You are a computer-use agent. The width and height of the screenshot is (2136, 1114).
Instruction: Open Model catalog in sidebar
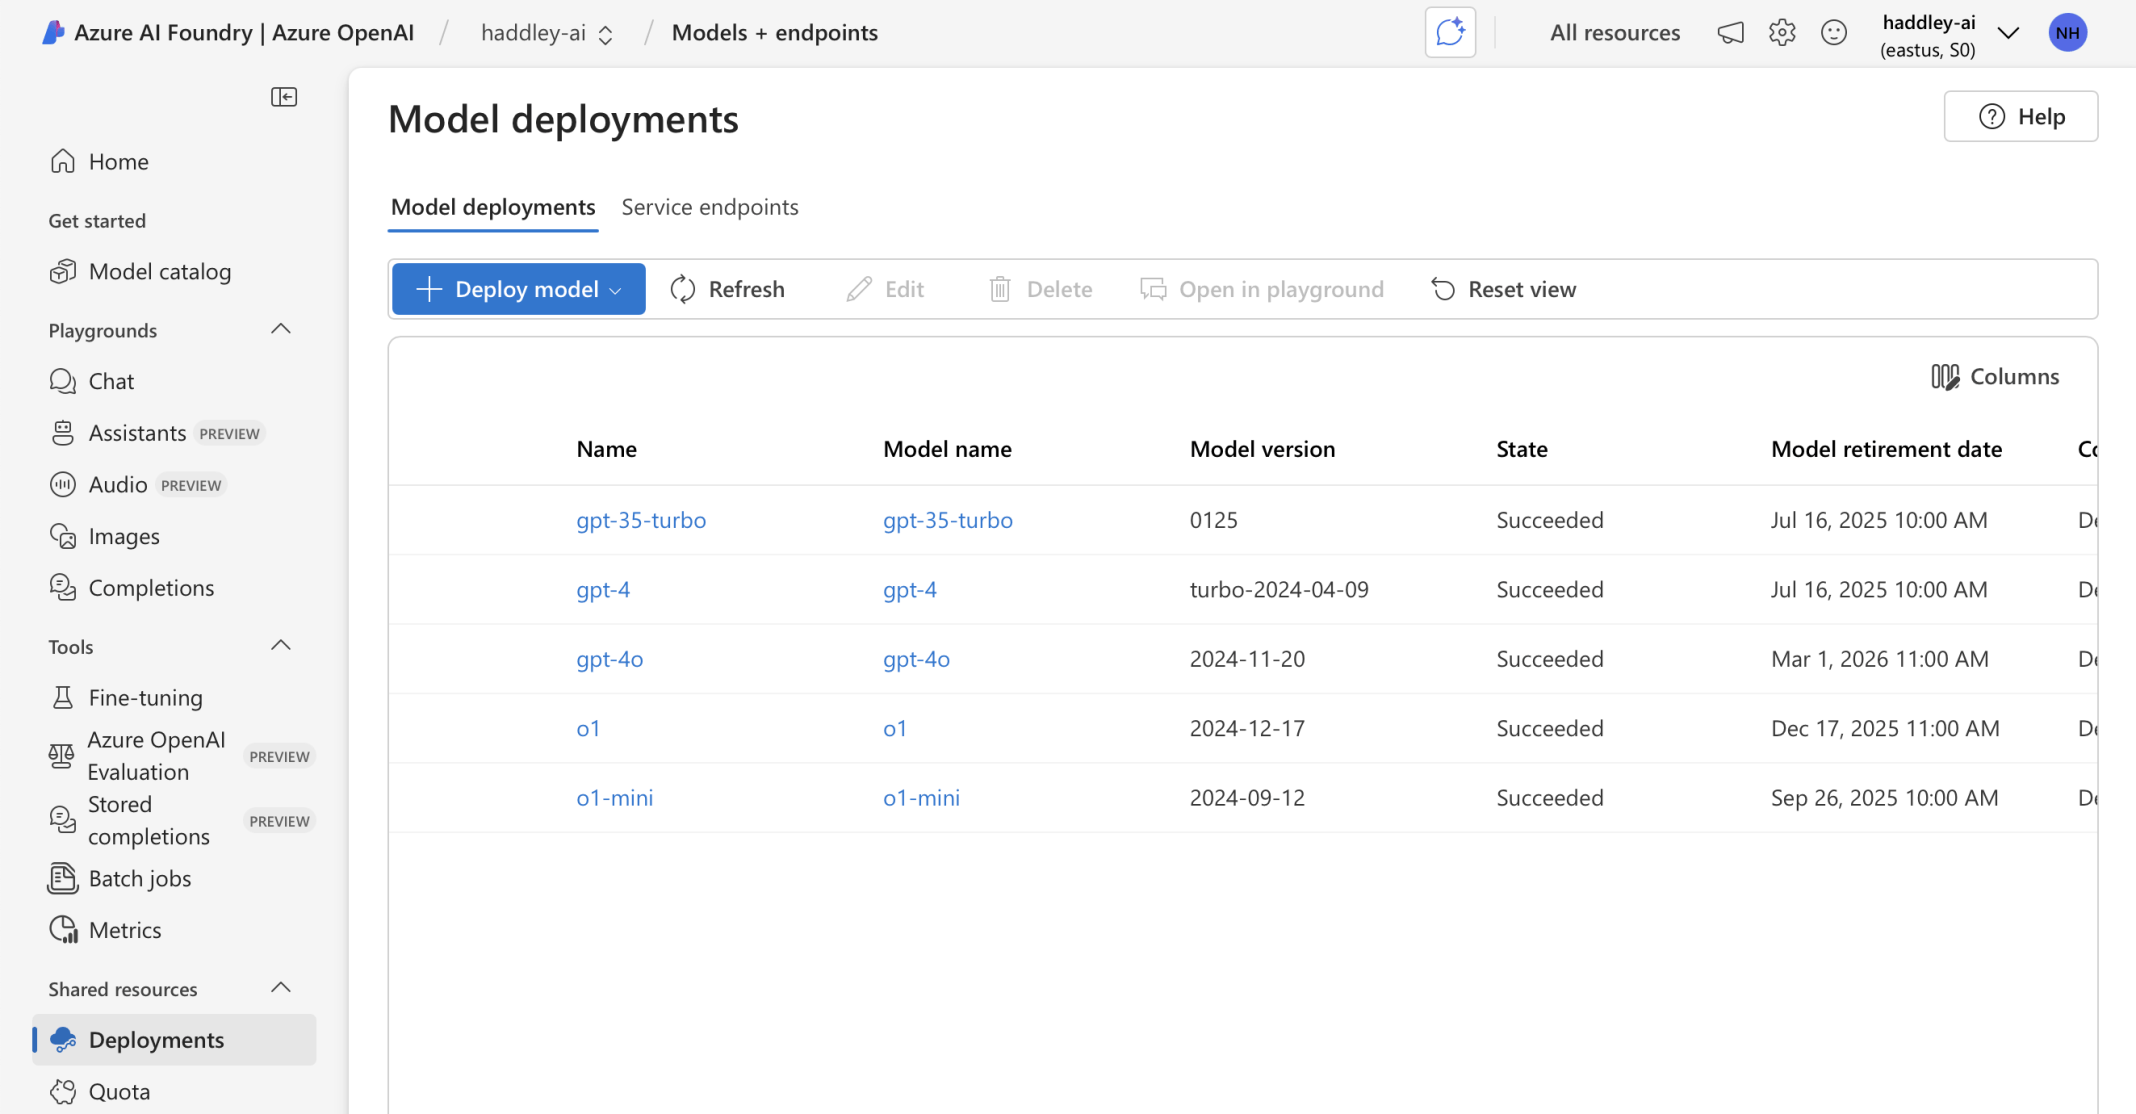coord(159,271)
